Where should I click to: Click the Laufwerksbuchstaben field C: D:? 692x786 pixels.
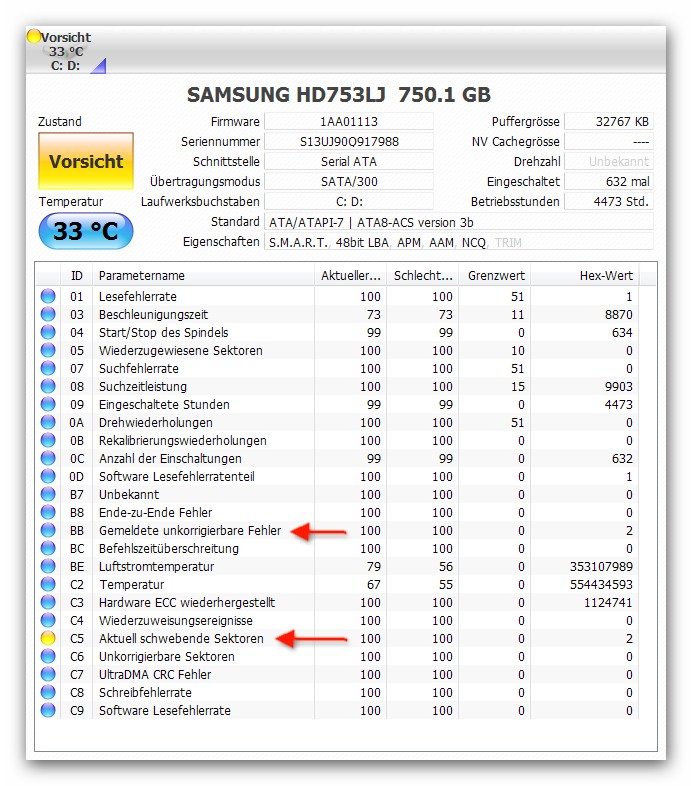tap(349, 202)
